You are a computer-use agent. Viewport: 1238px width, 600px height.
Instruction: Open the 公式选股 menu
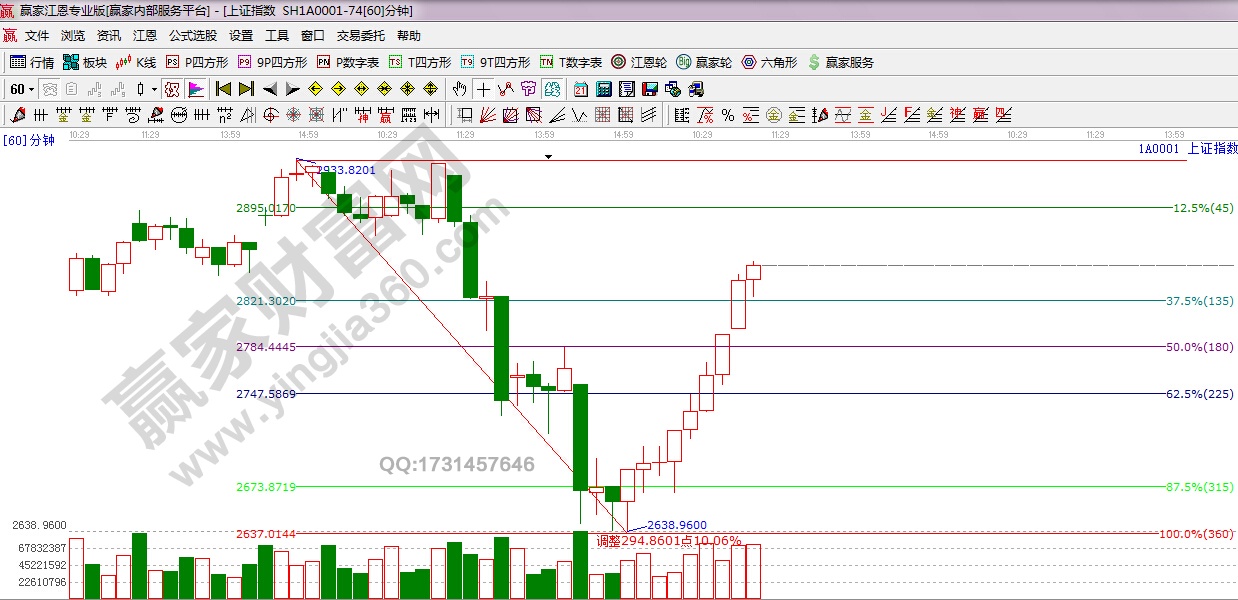(192, 35)
